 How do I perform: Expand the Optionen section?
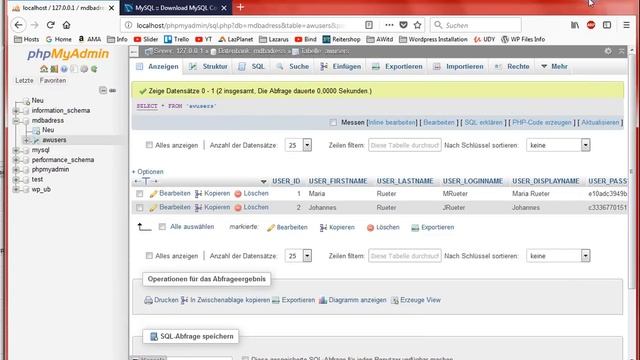[148, 172]
